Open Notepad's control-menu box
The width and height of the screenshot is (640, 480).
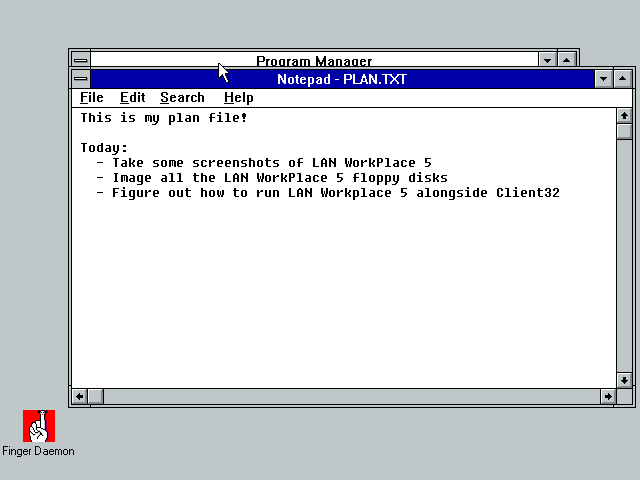[x=81, y=79]
